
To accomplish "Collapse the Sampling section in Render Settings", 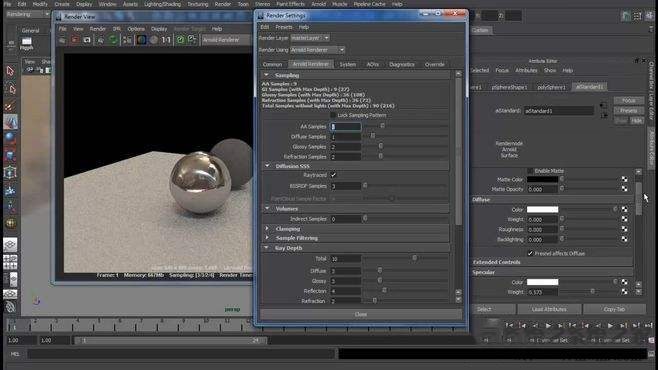I will click(x=266, y=75).
